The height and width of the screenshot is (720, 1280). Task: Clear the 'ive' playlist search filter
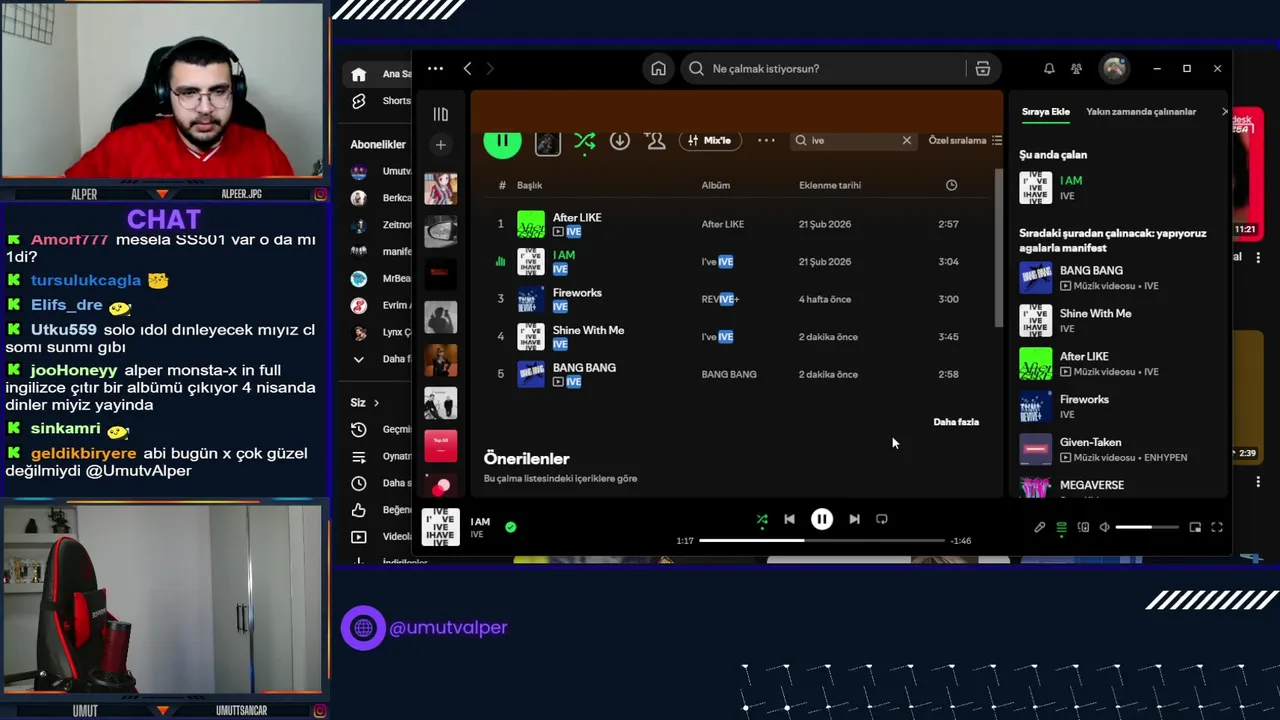(907, 141)
